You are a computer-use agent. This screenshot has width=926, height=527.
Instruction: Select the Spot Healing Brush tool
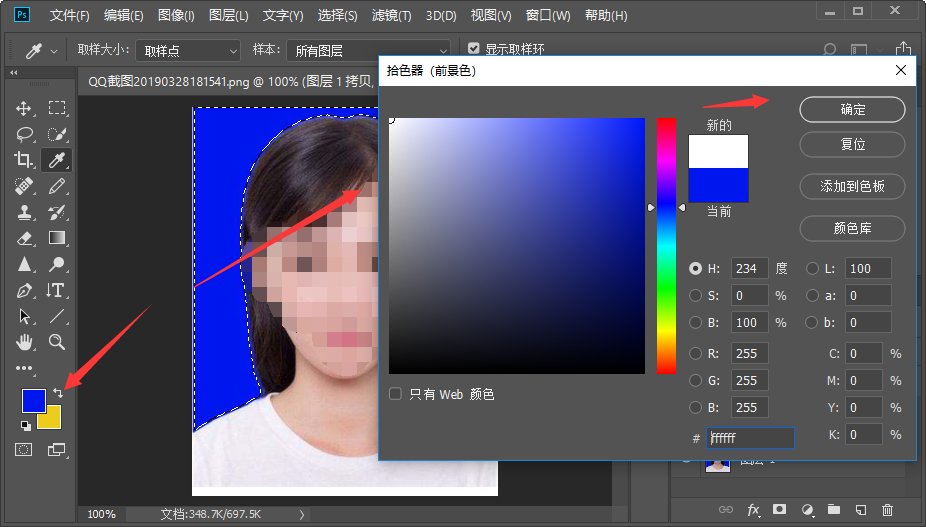[x=24, y=186]
